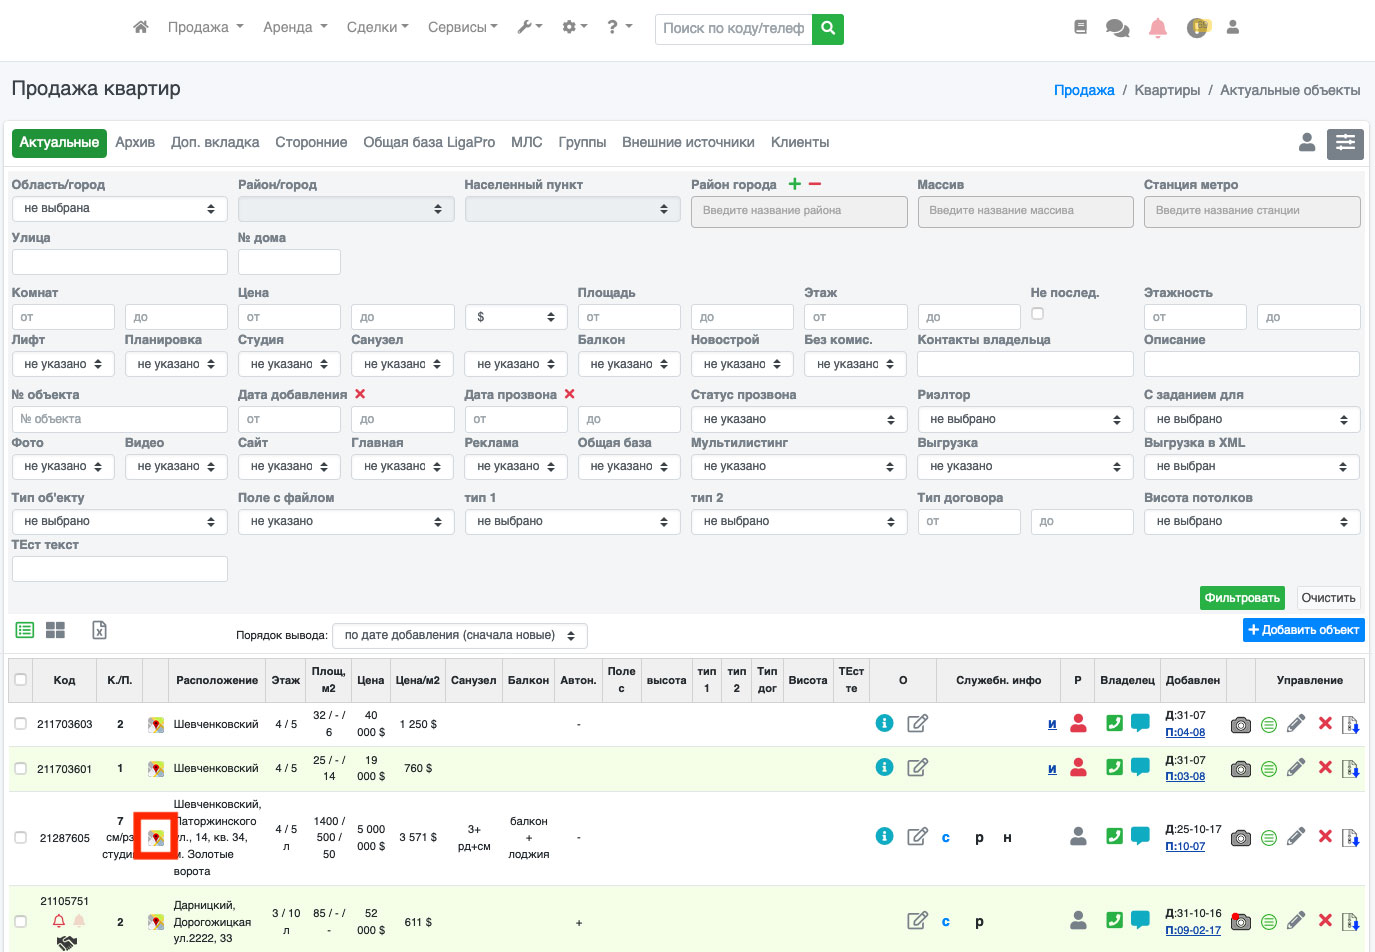Image resolution: width=1375 pixels, height=952 pixels.
Task: Select the checkbox for listing 211703603
Action: point(21,724)
